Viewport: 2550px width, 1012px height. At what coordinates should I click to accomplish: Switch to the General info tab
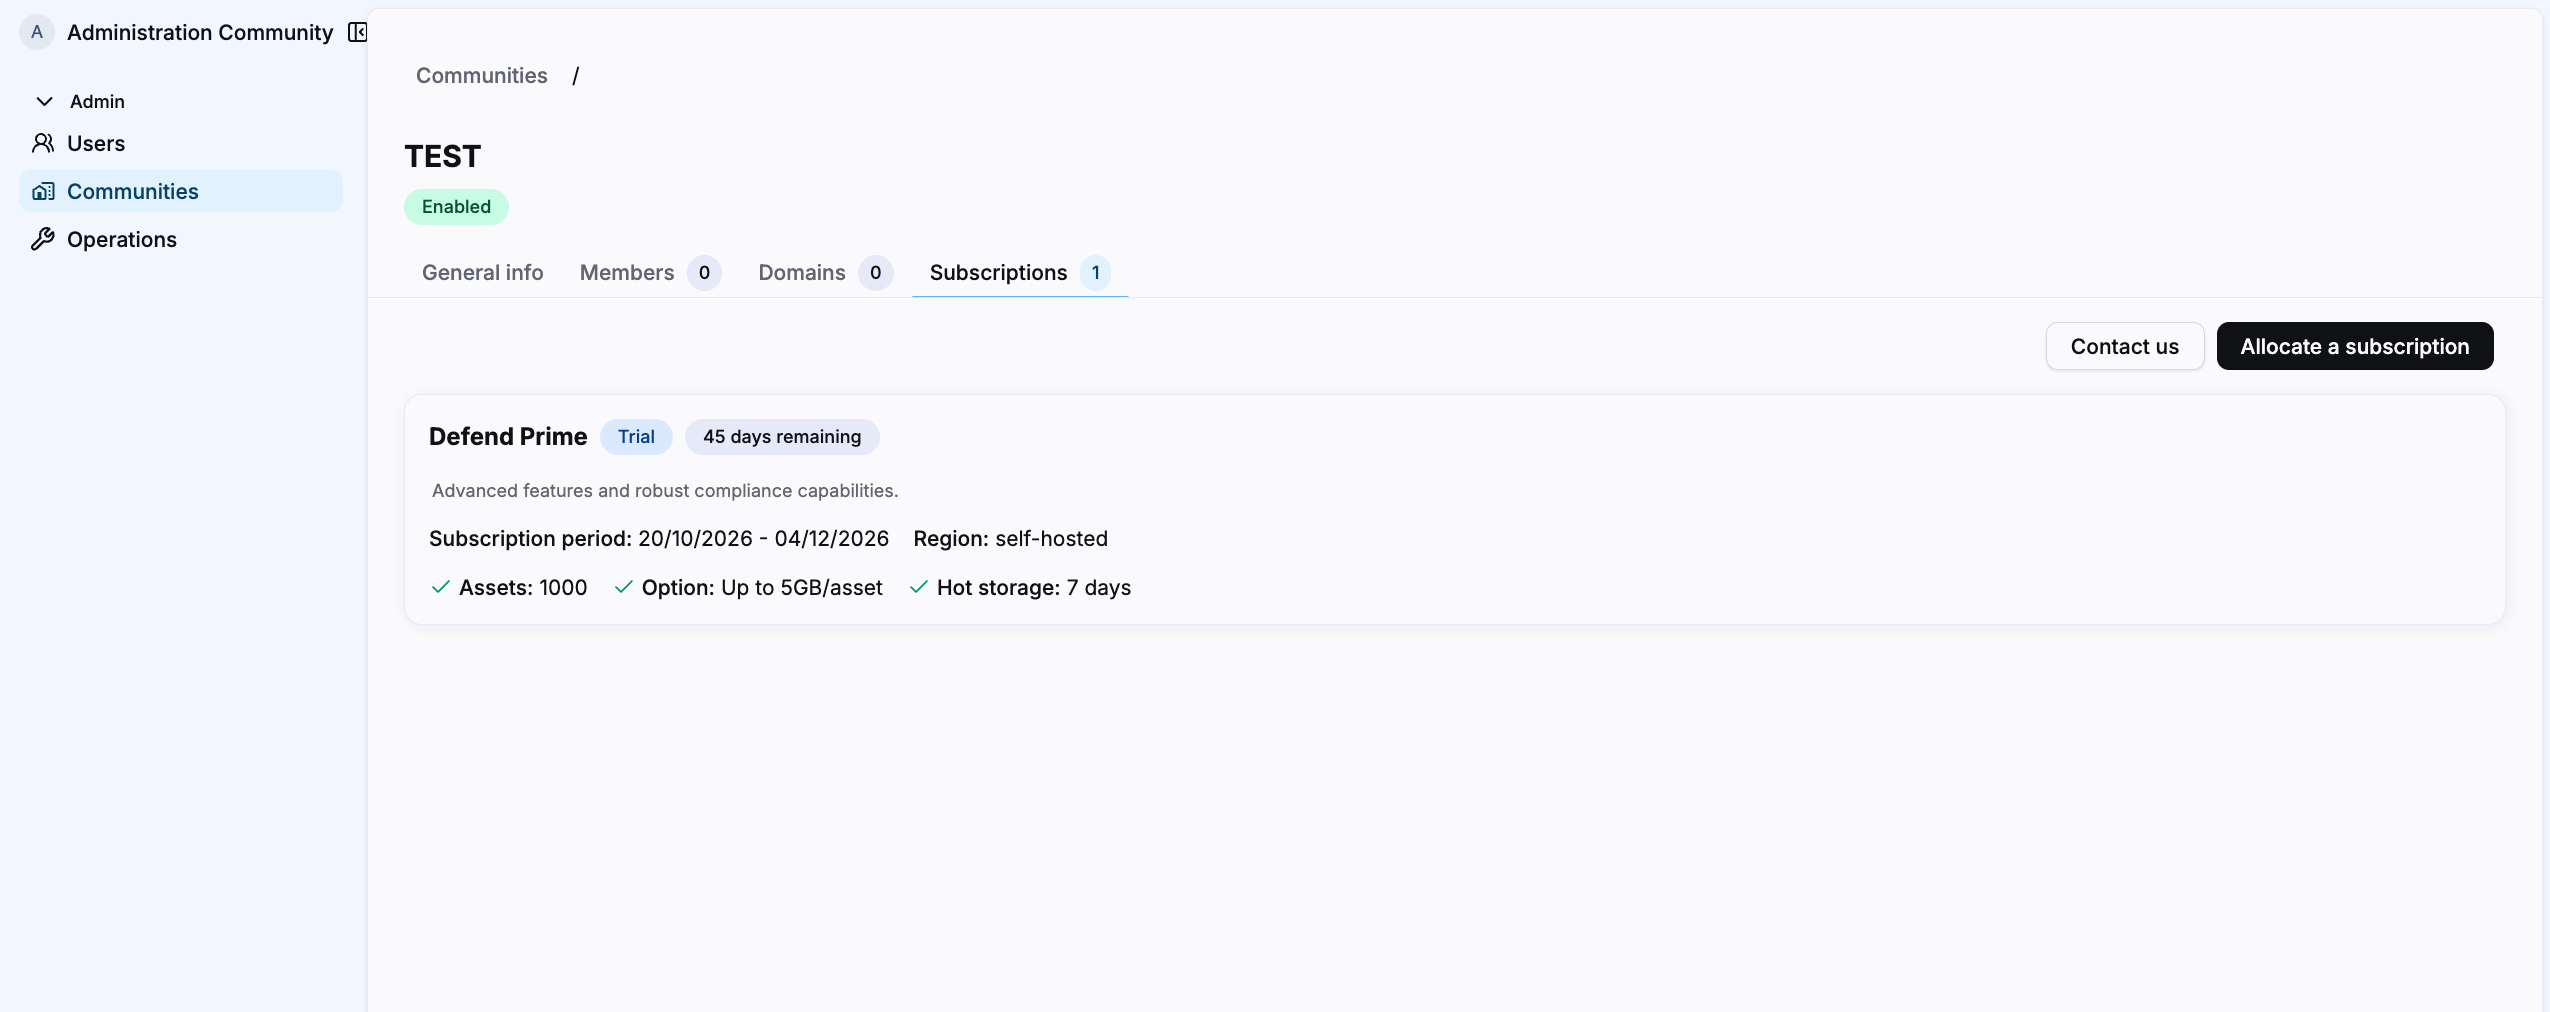click(x=482, y=272)
